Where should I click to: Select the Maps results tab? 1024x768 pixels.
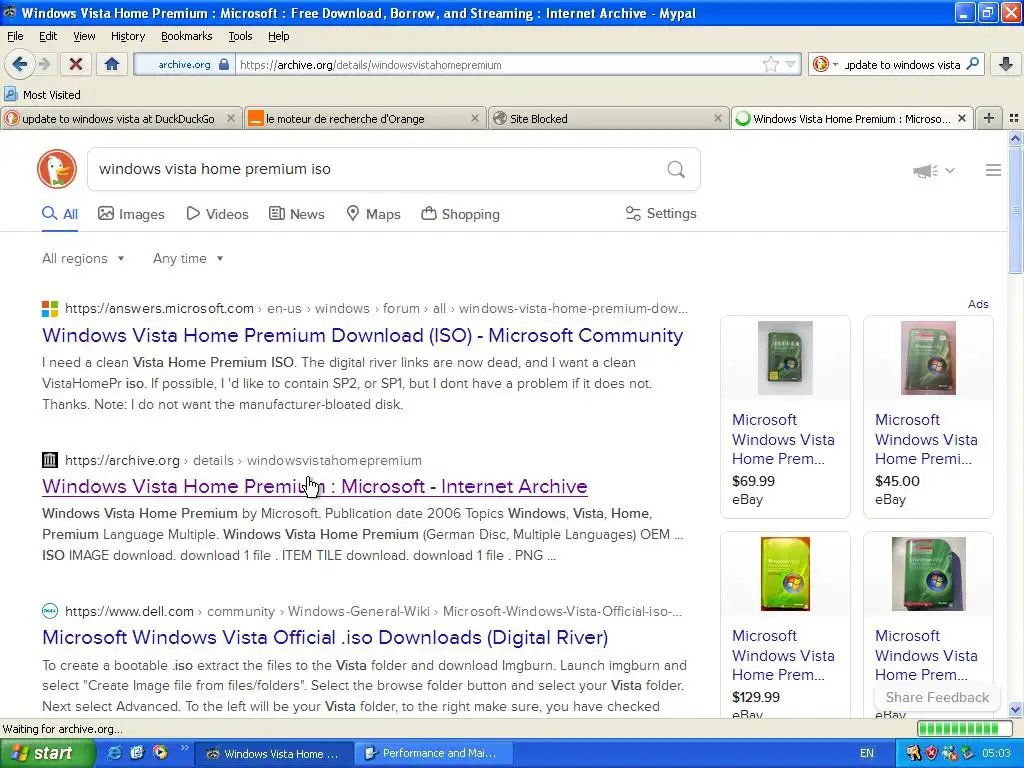(x=374, y=214)
